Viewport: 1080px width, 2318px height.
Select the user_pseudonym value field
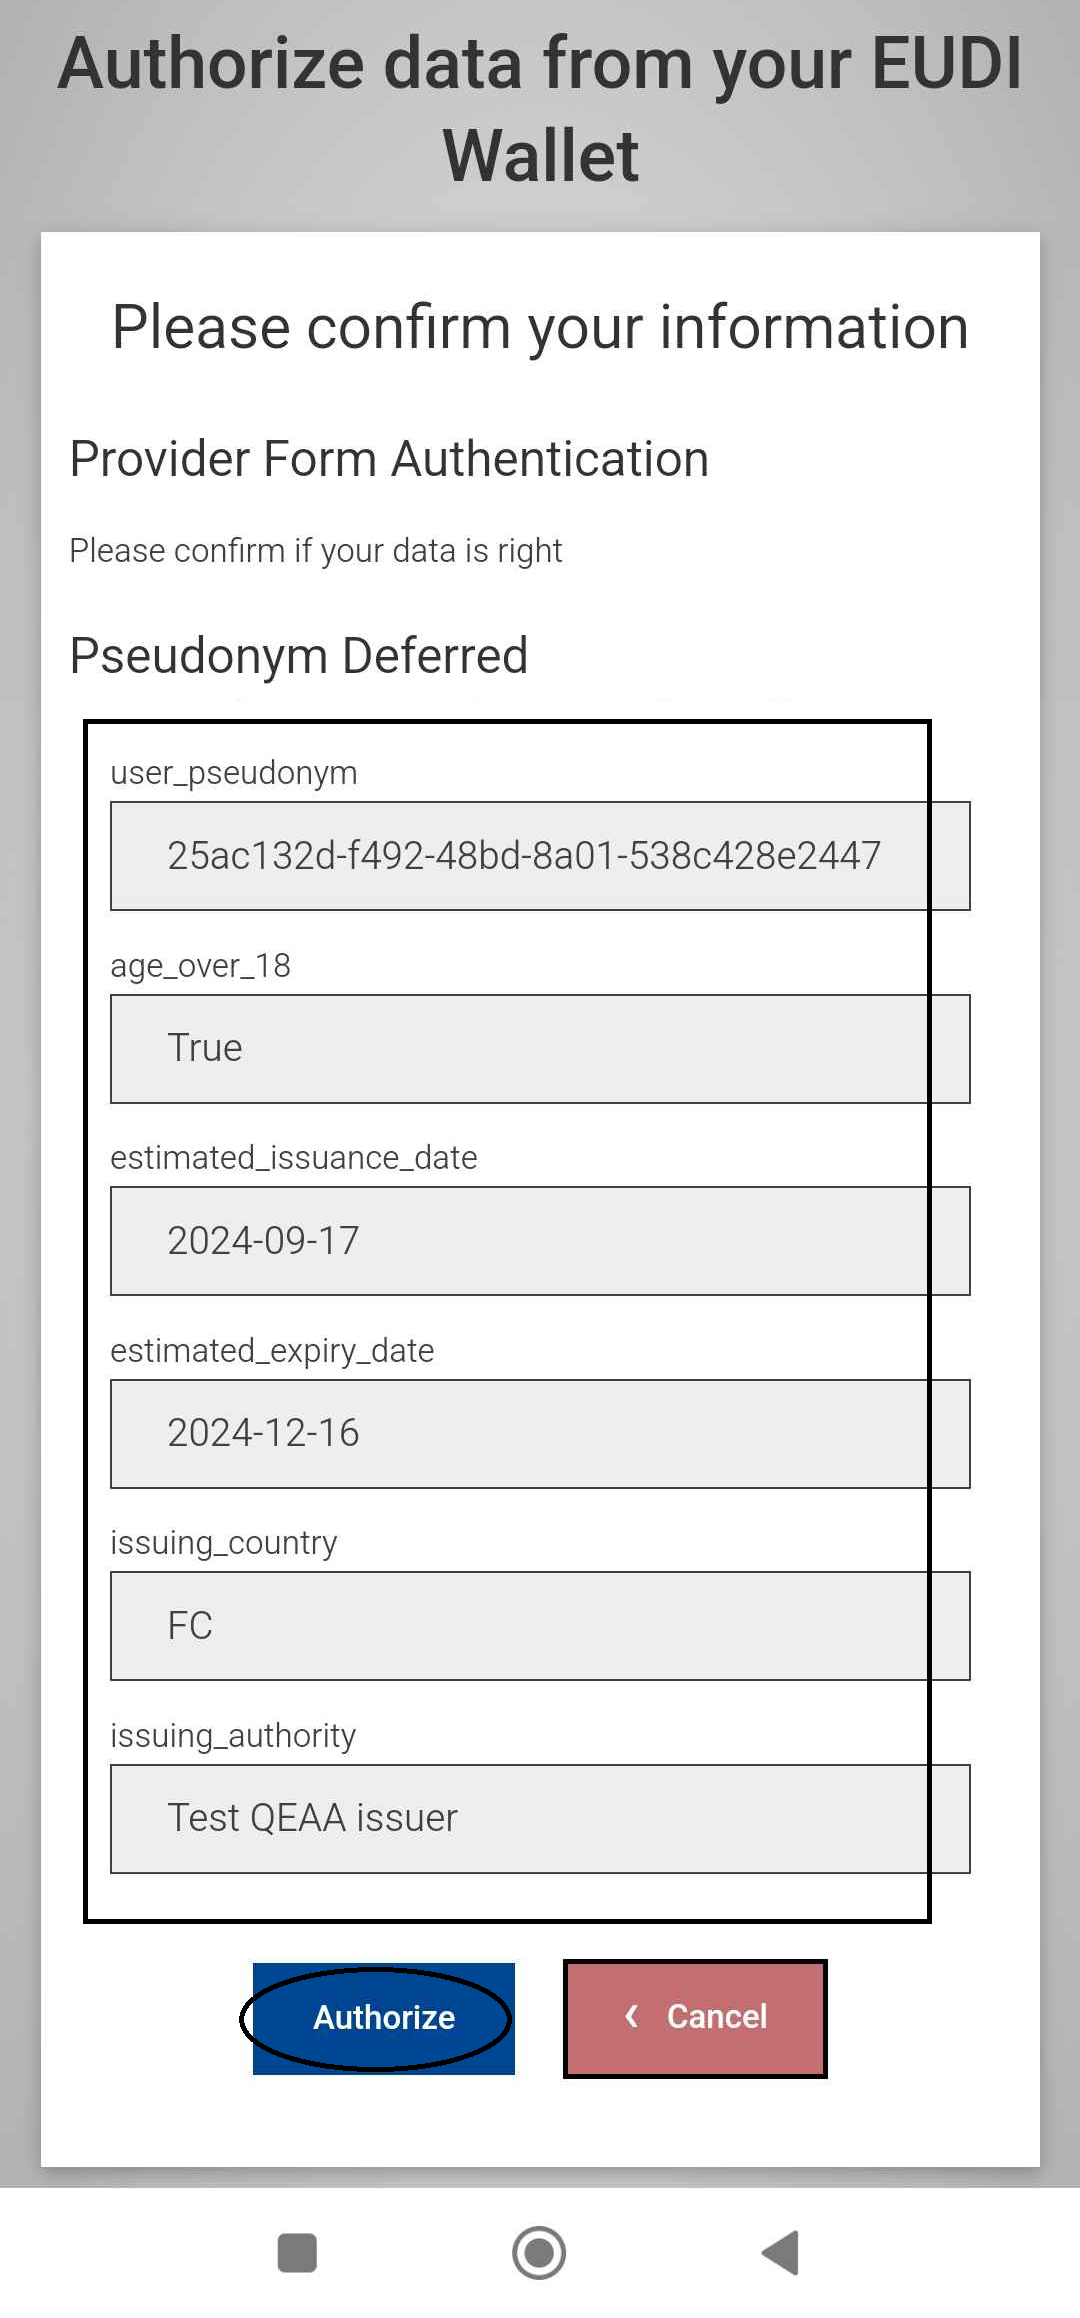(x=540, y=856)
